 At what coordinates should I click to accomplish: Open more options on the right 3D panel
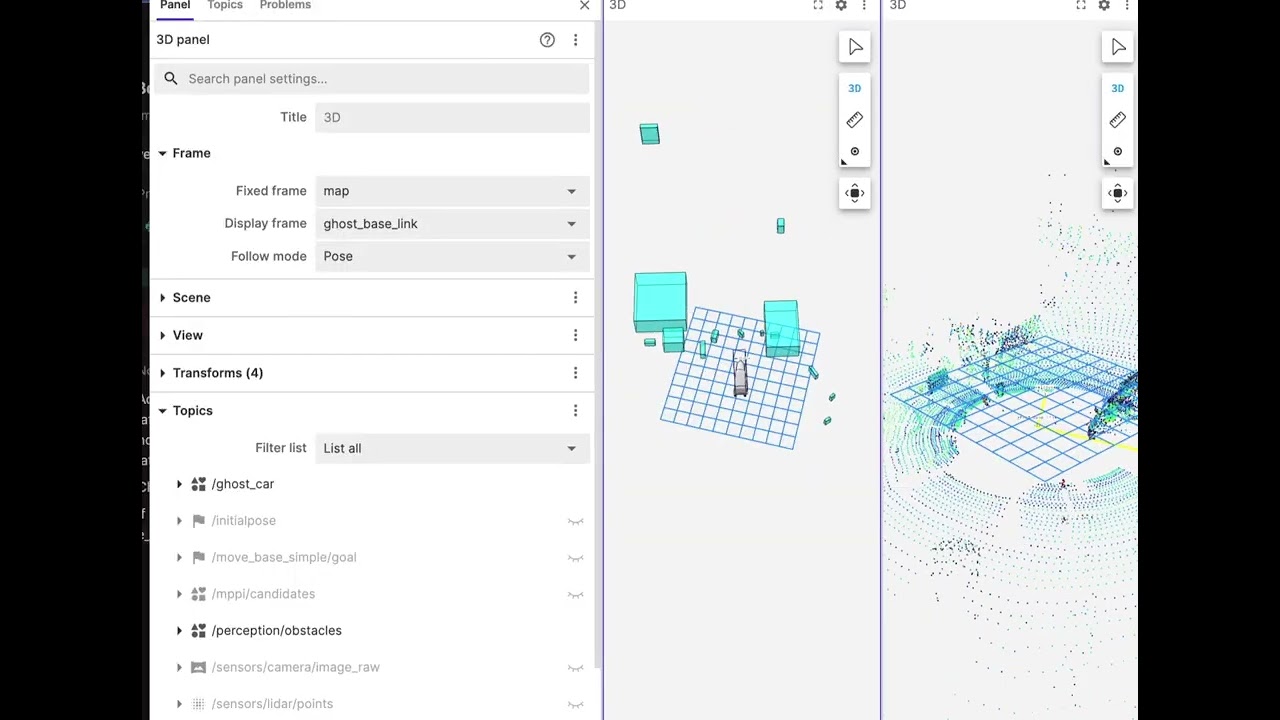coord(1127,6)
